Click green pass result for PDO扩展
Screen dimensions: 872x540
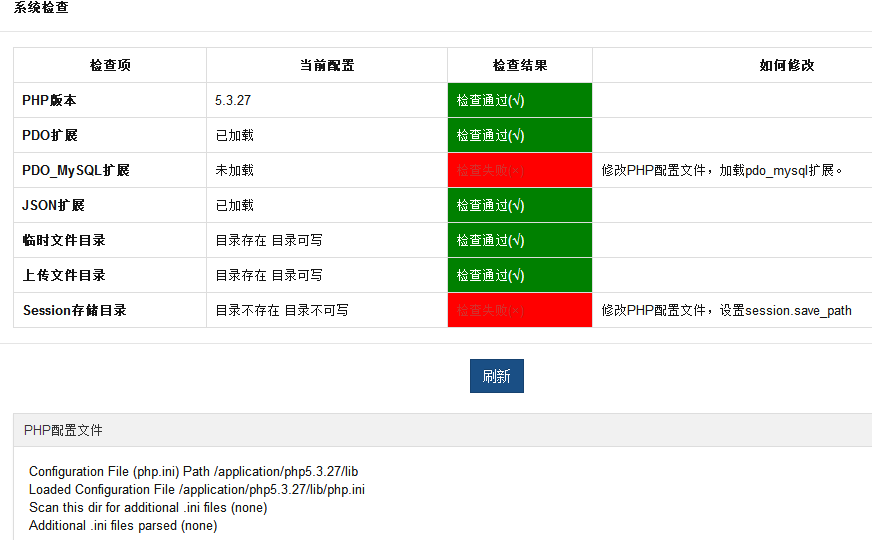(x=520, y=136)
